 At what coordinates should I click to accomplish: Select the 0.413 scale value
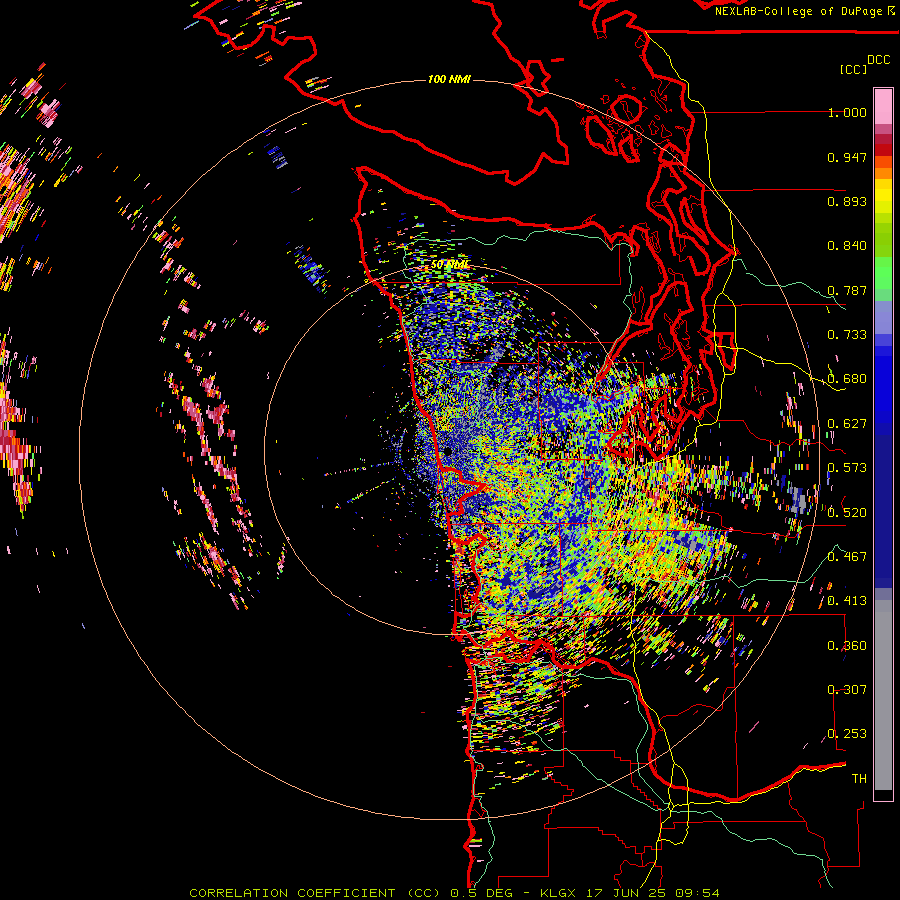click(x=847, y=601)
